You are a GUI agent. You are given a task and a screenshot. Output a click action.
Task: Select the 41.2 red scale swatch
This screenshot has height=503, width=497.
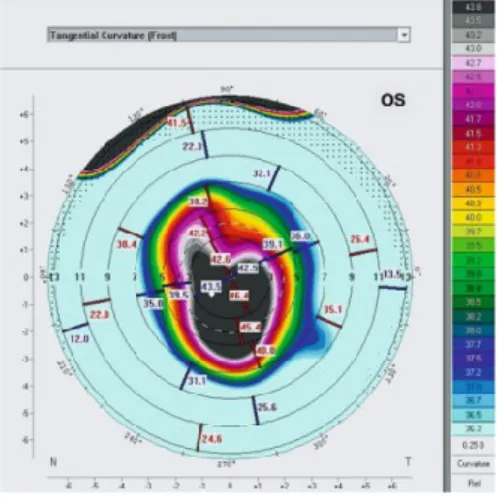(473, 147)
